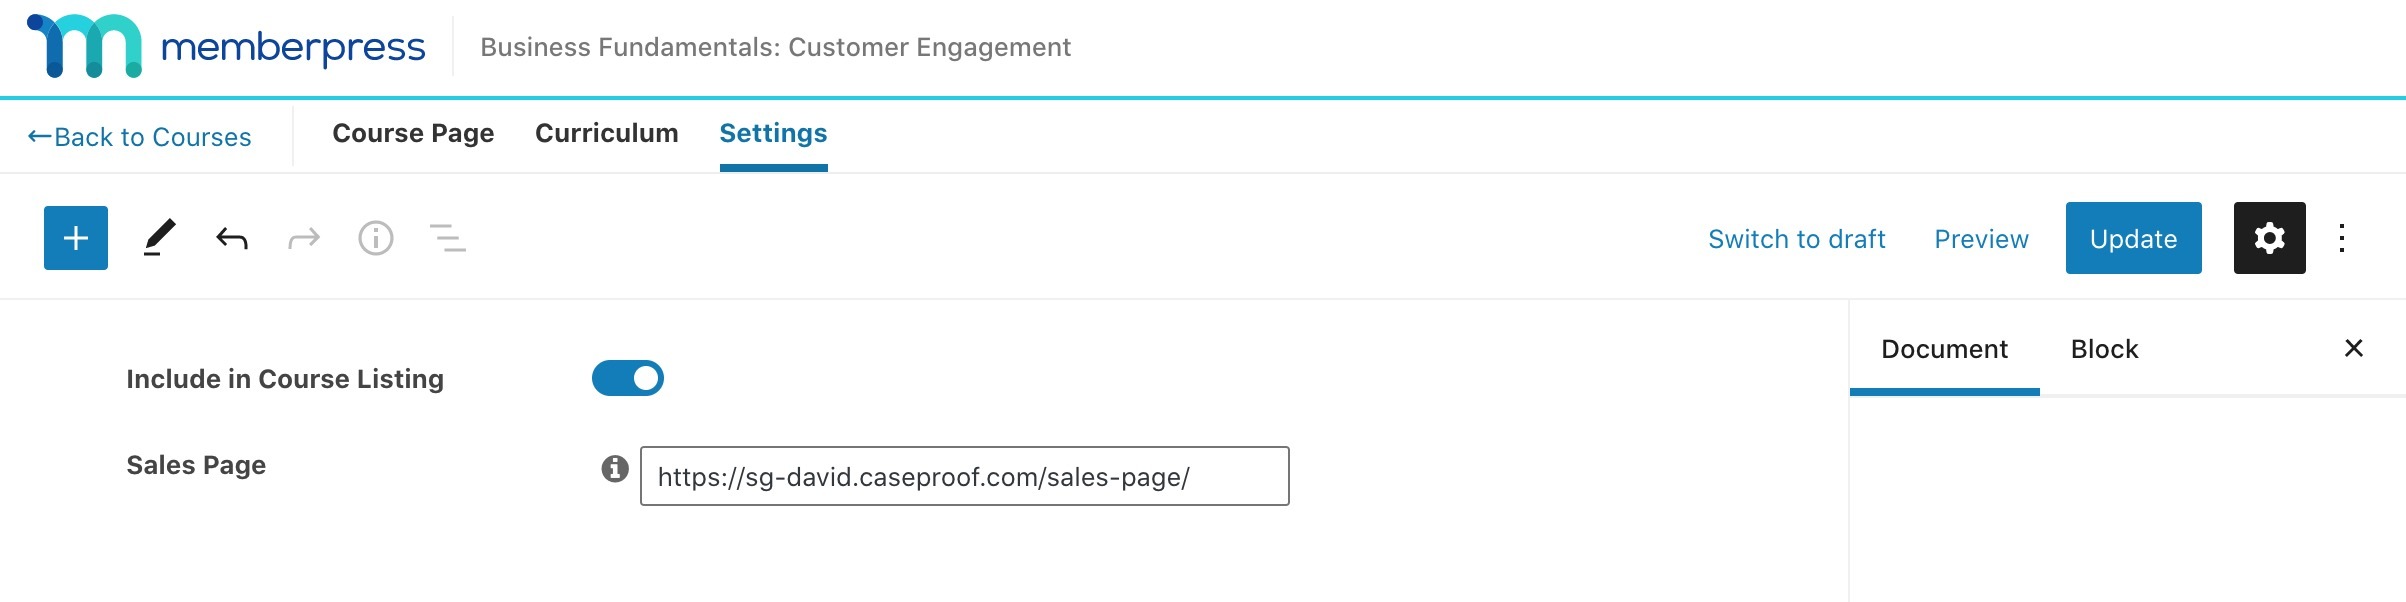This screenshot has width=2406, height=602.
Task: Click the Switch to draft link
Action: (x=1797, y=239)
